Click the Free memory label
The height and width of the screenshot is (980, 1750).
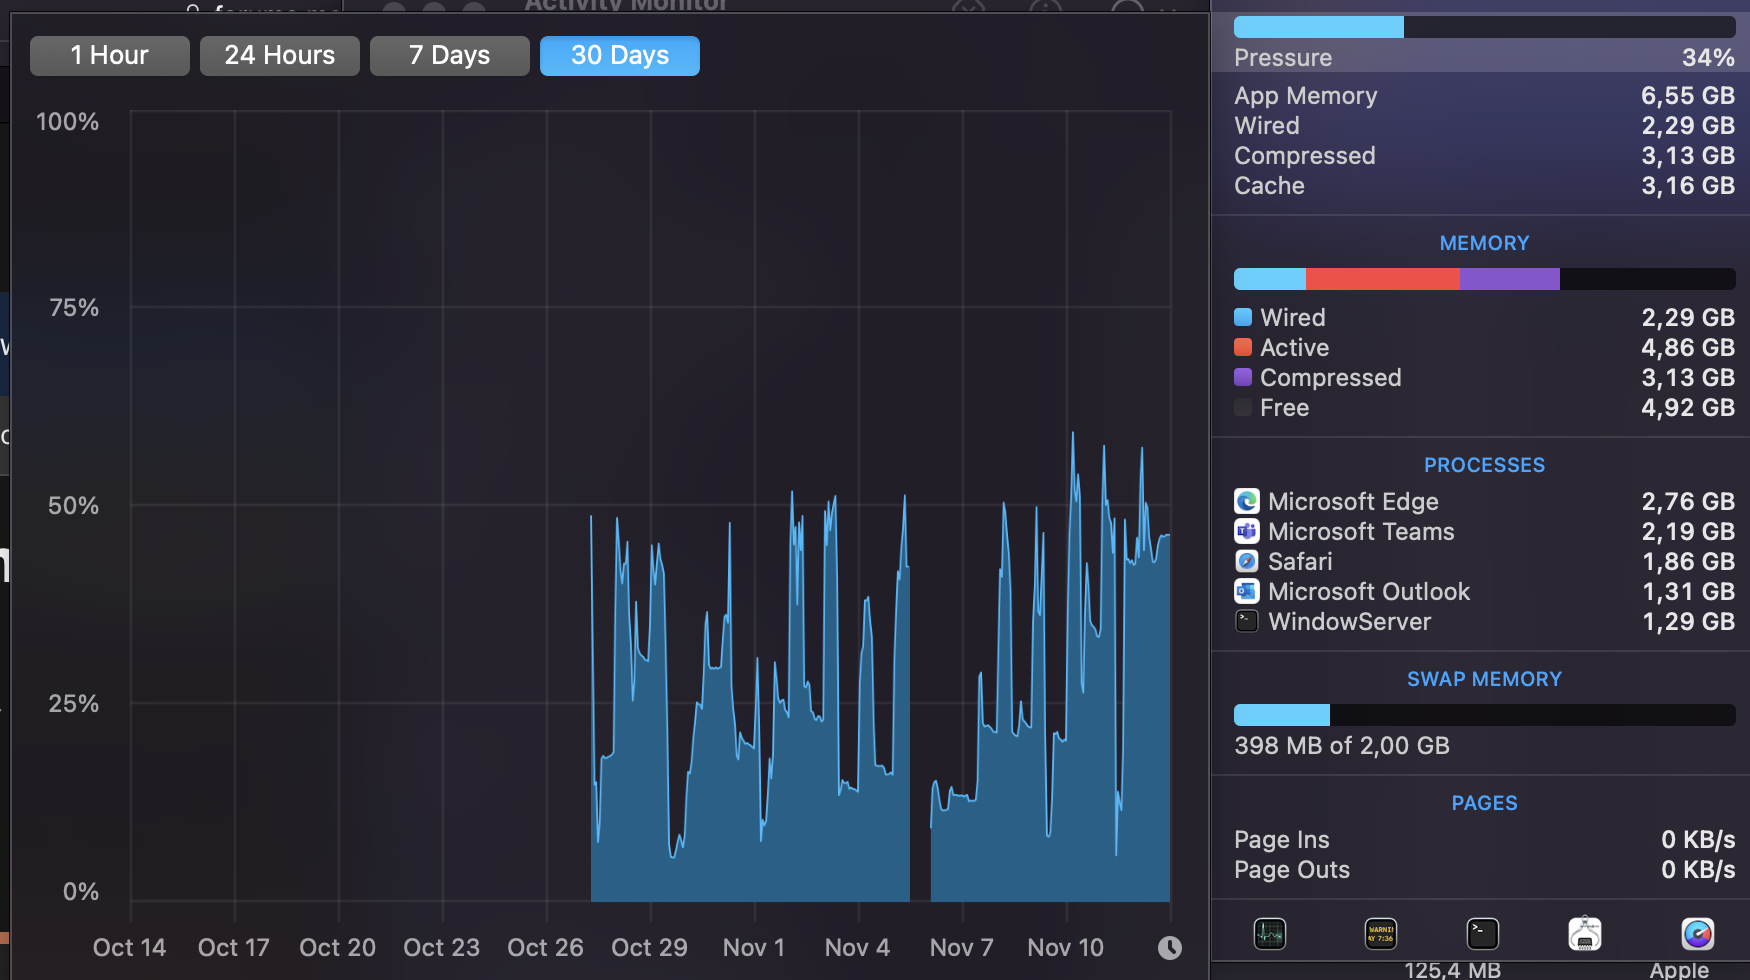(1285, 407)
